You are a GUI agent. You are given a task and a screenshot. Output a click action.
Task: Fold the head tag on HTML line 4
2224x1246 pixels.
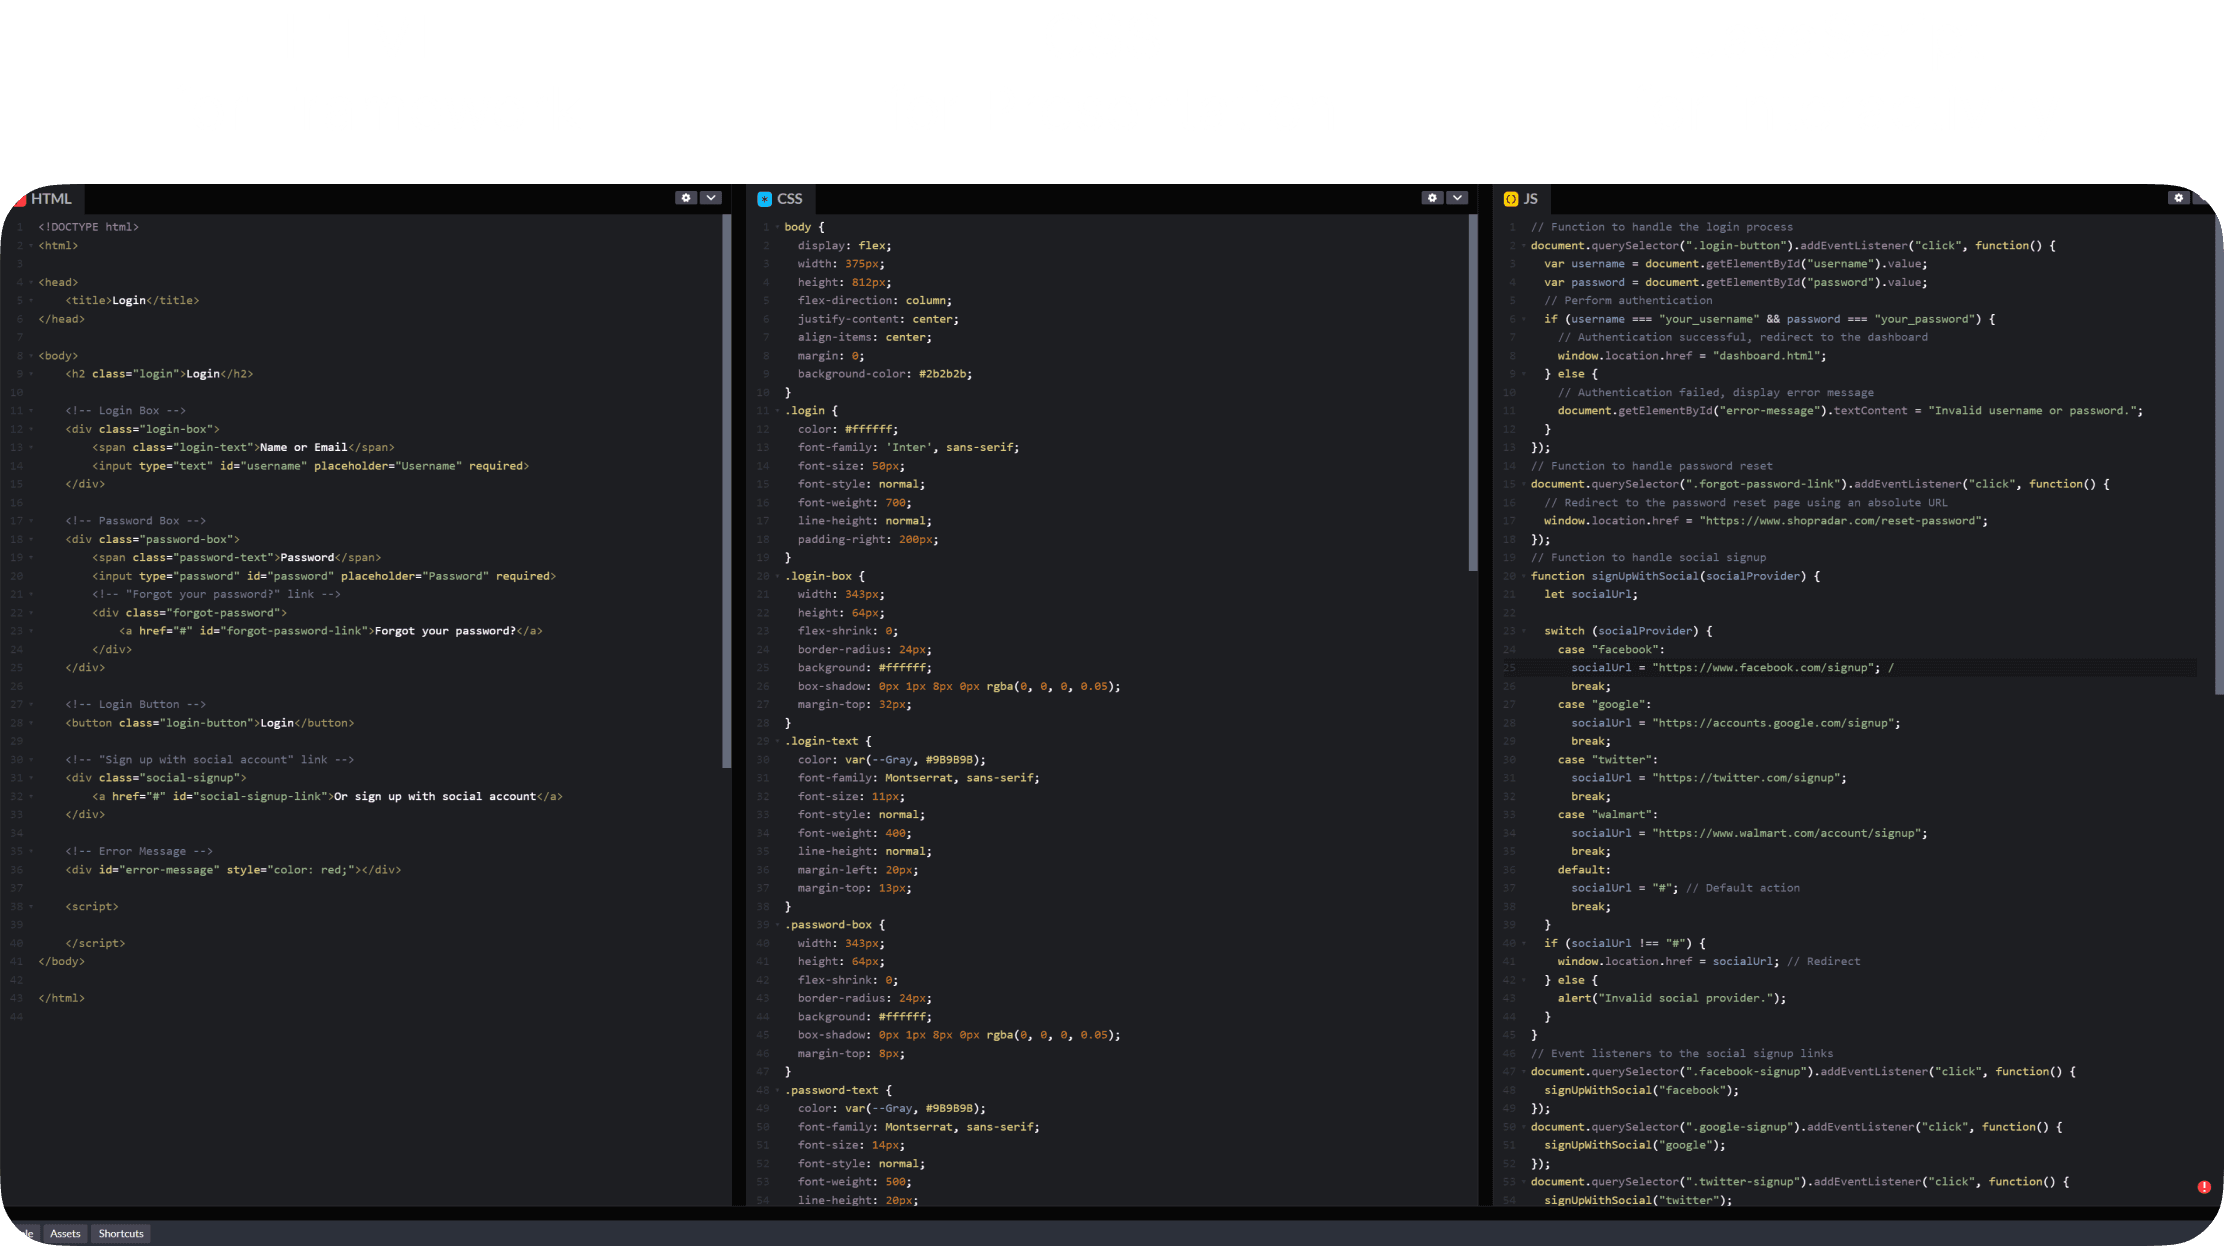coord(31,282)
